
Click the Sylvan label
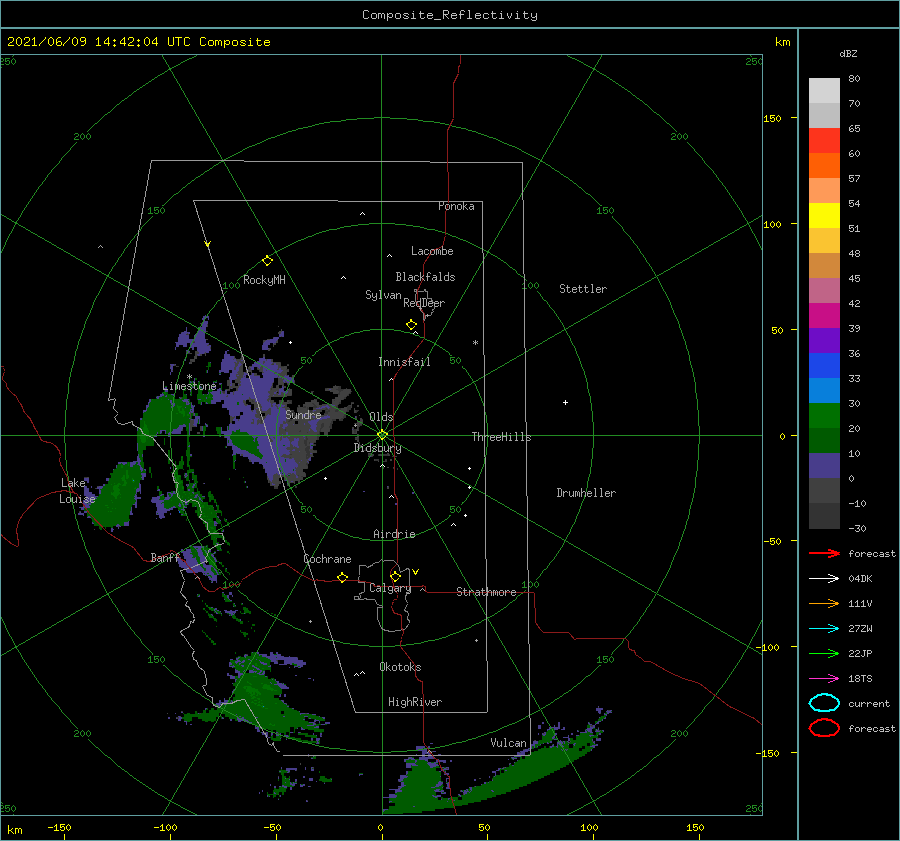click(383, 295)
